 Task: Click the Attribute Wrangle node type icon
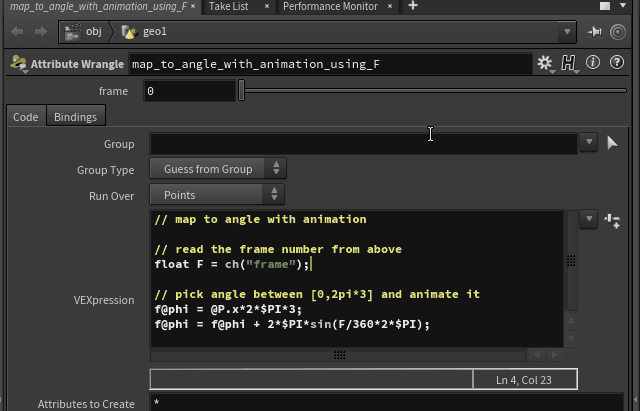click(x=18, y=63)
